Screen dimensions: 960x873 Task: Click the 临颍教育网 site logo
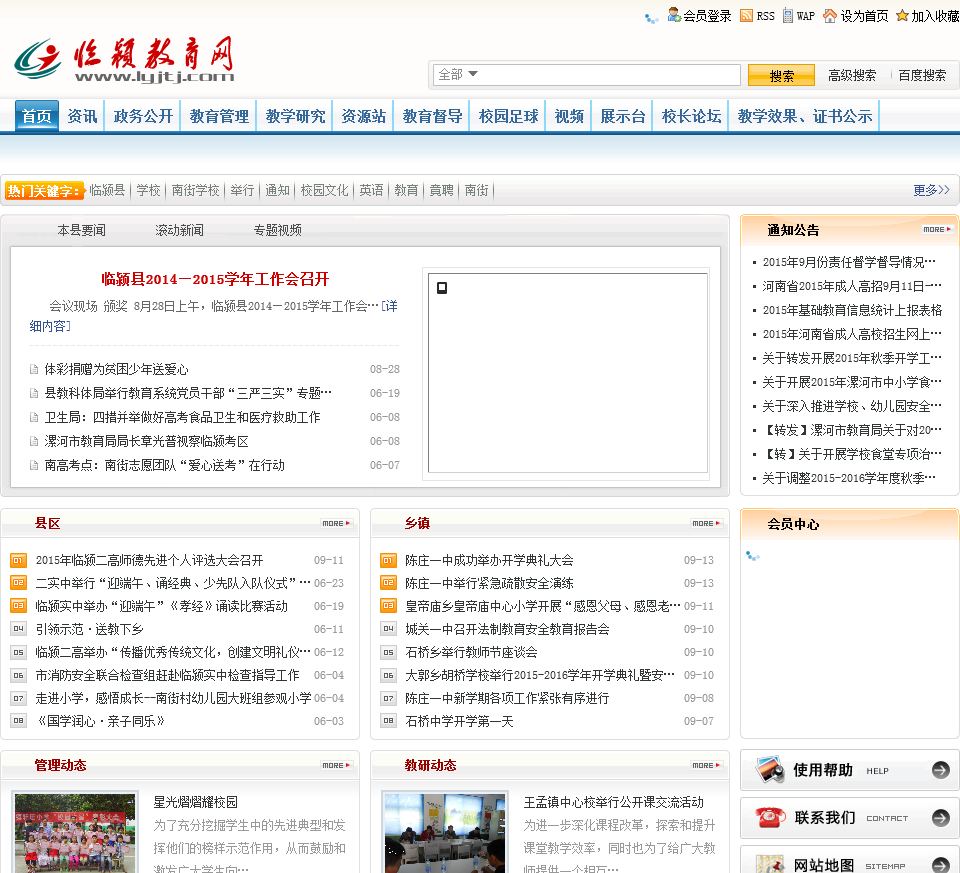(125, 61)
